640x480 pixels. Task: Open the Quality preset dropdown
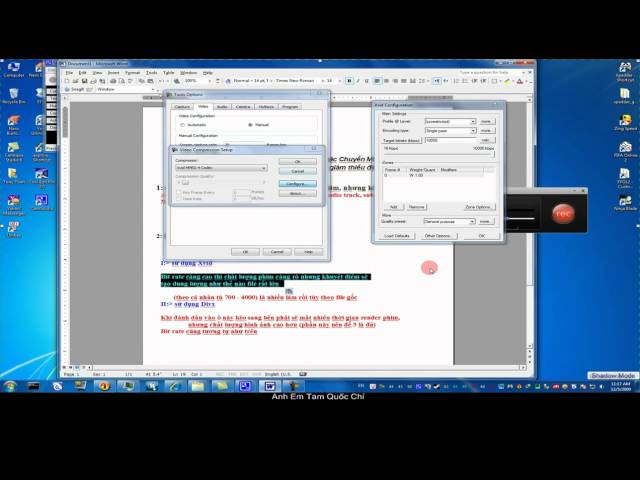449,222
